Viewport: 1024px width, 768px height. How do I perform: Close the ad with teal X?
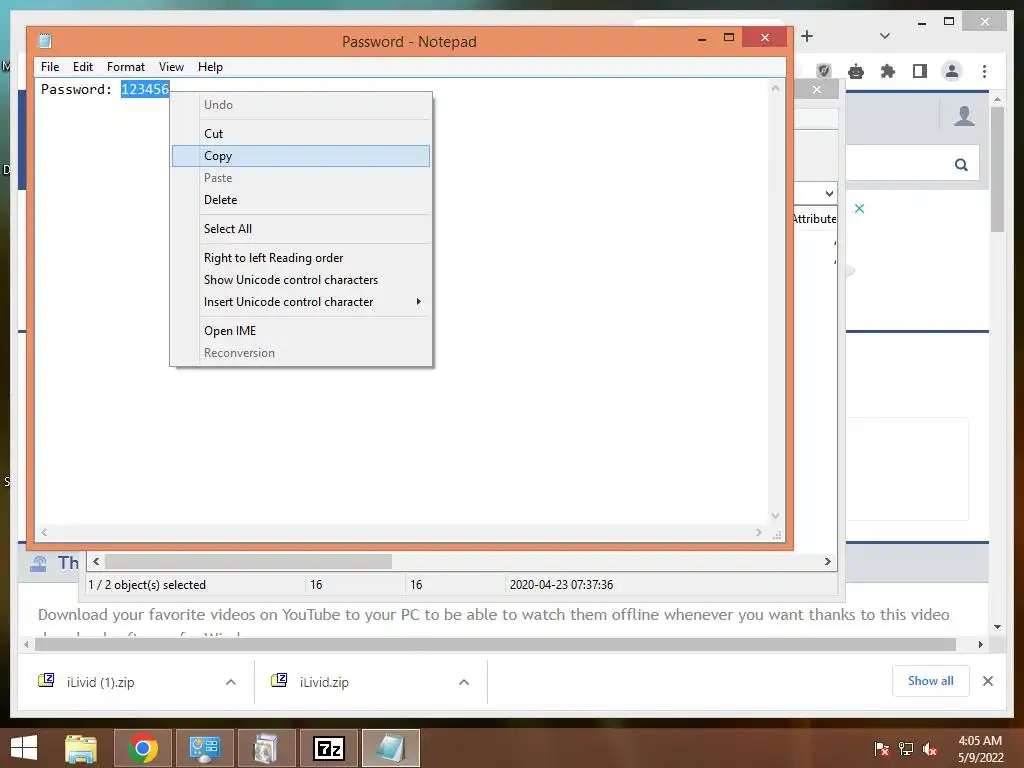click(x=859, y=208)
